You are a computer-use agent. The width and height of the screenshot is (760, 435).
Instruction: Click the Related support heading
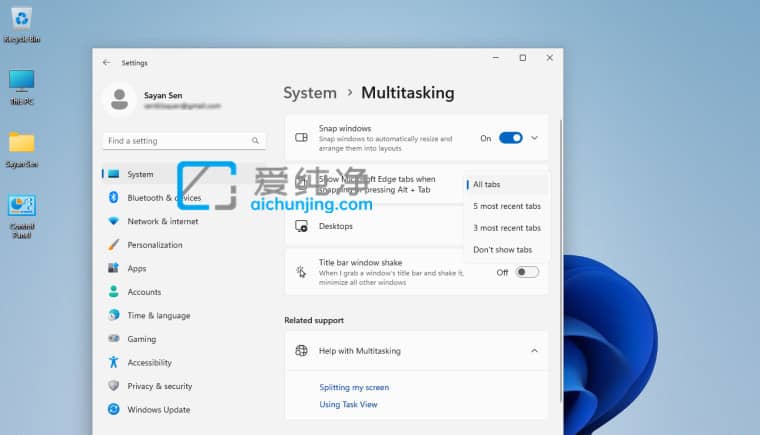coord(314,320)
